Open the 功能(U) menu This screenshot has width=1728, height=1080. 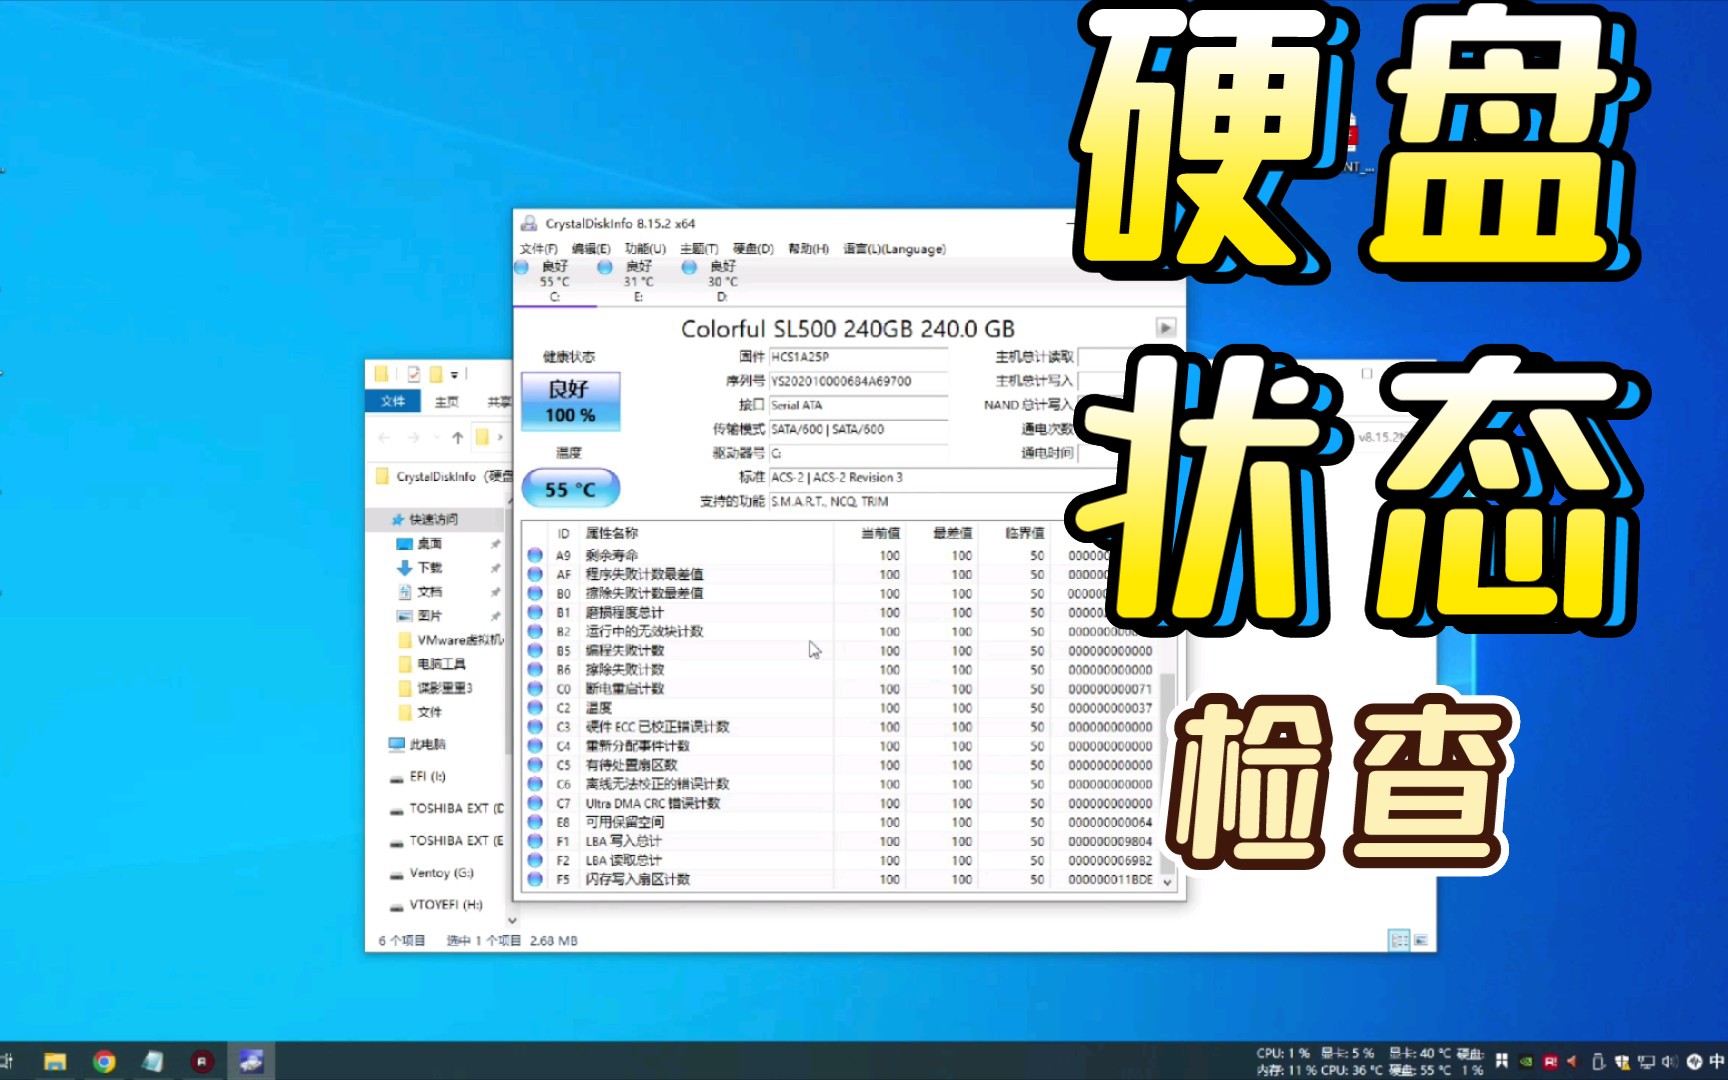[x=645, y=249]
